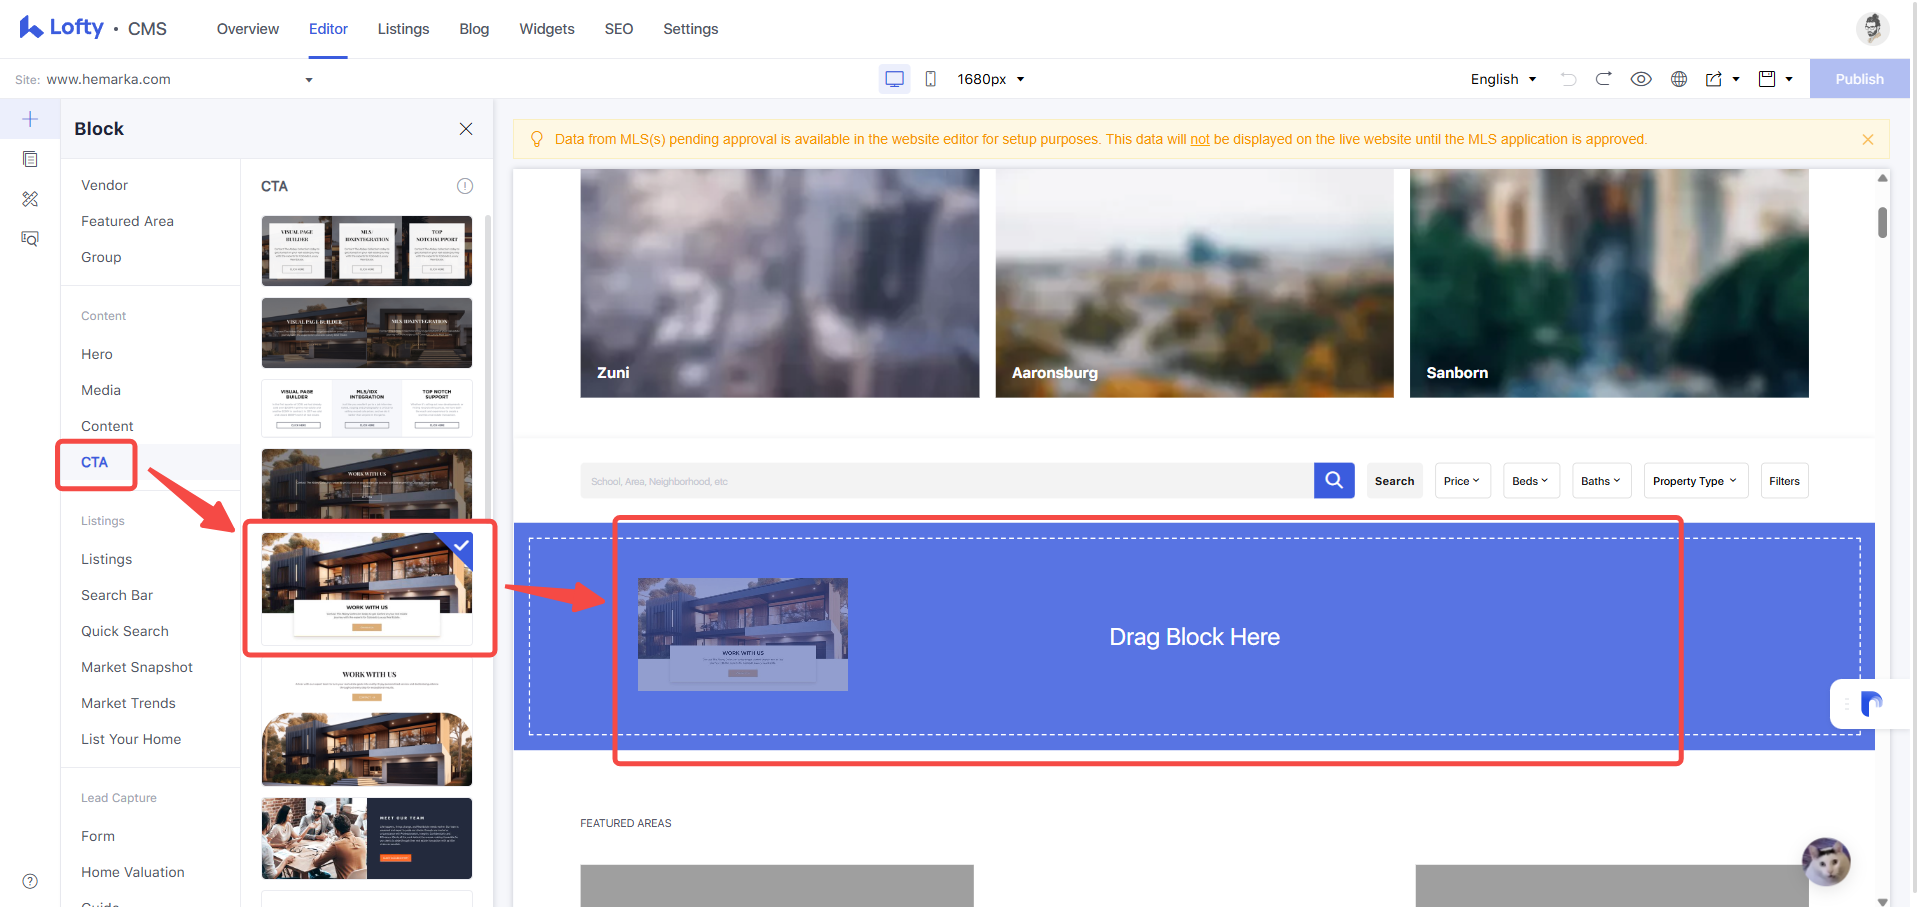The image size is (1919, 907).
Task: Select the Hero block category
Action: point(97,354)
